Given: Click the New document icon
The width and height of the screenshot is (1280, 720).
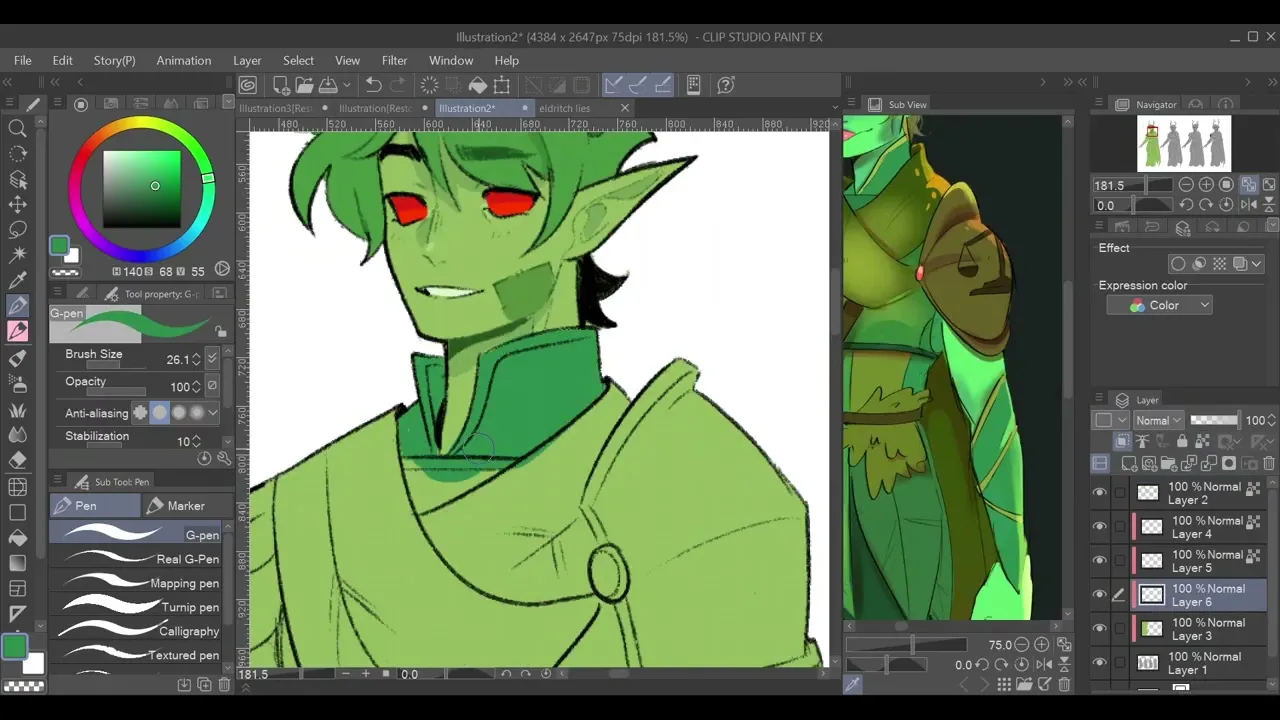Looking at the screenshot, I should tap(281, 85).
